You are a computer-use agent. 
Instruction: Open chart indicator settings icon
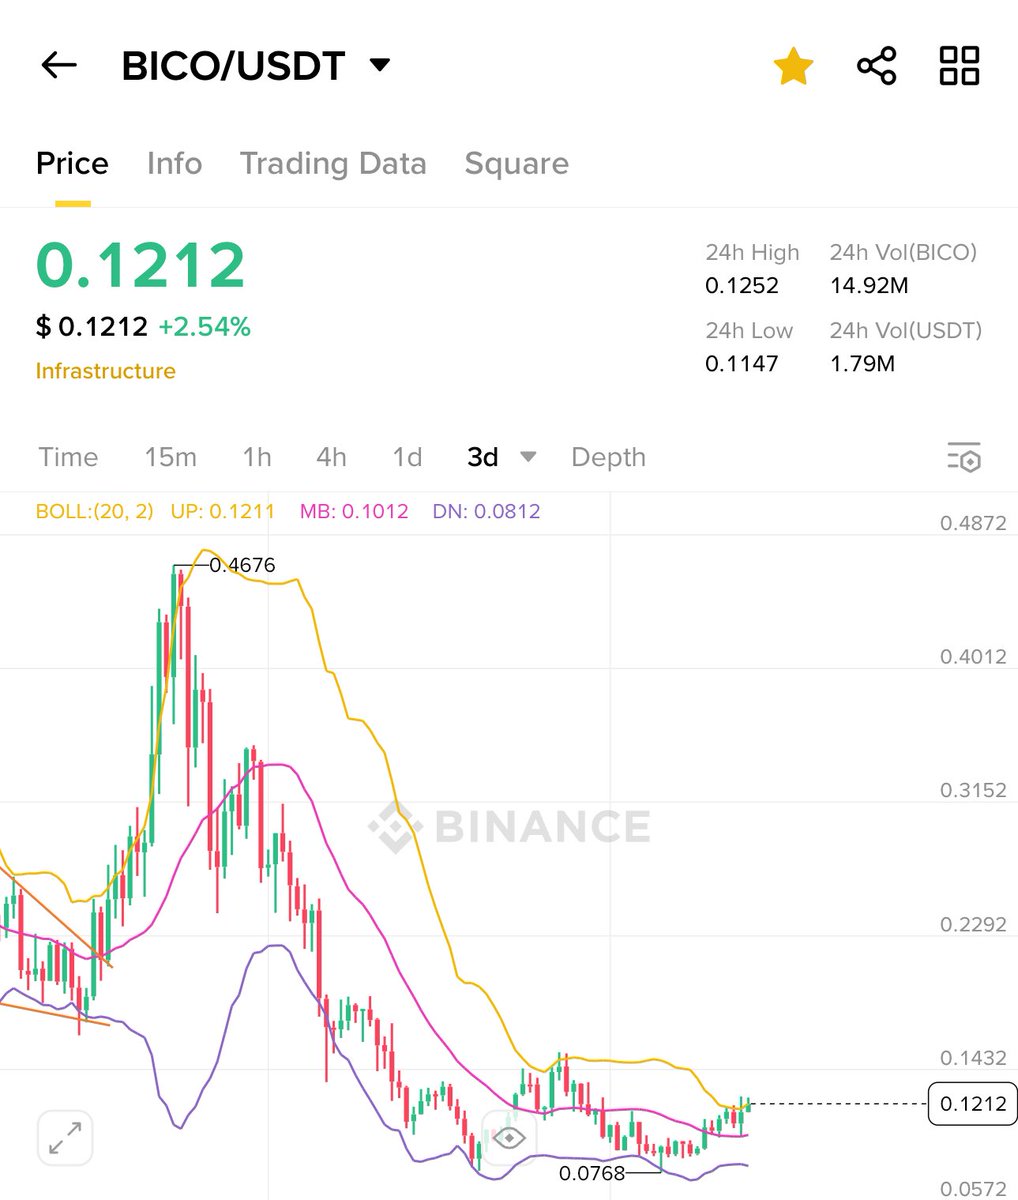click(x=964, y=457)
